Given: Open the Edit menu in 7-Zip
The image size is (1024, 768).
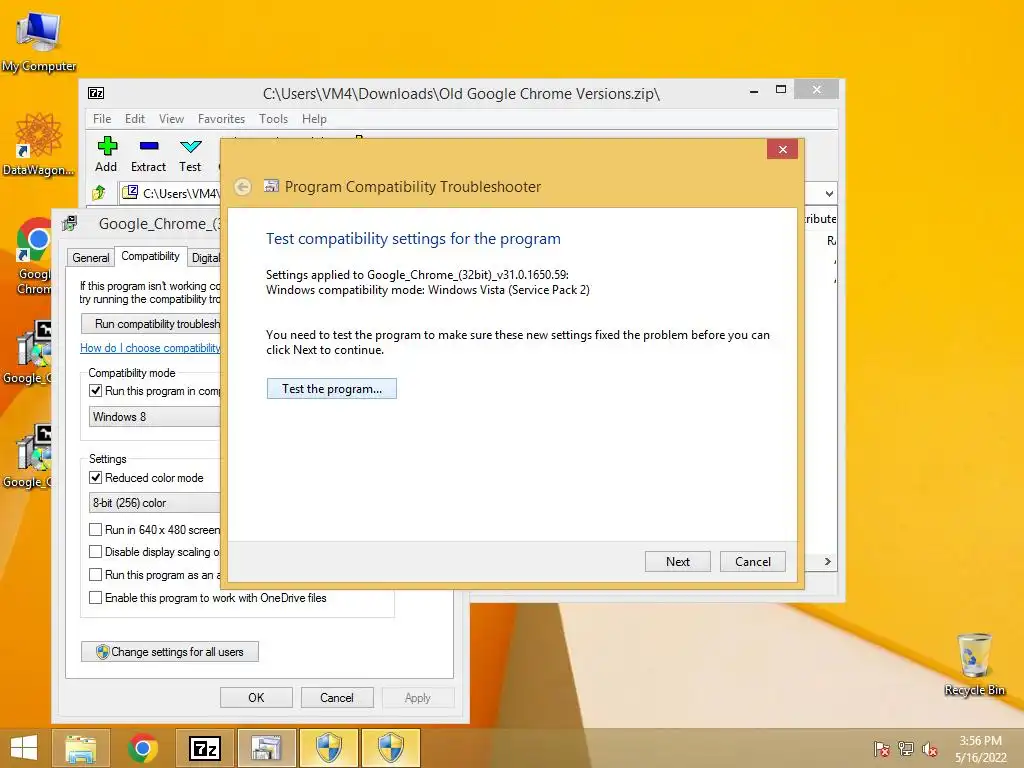Looking at the screenshot, I should pos(135,119).
